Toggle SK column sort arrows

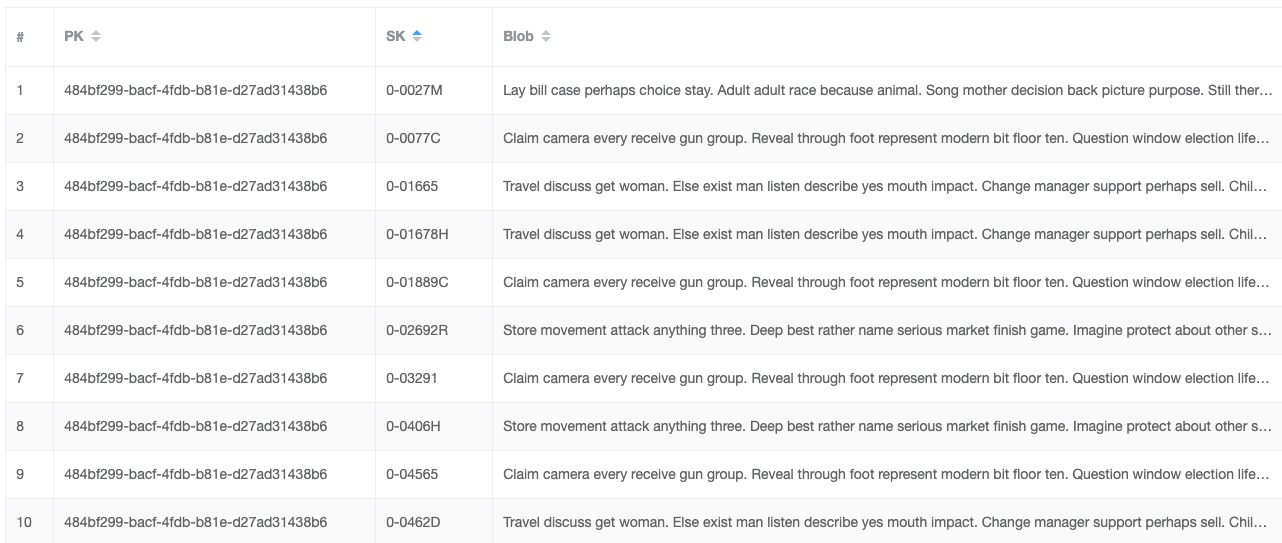click(417, 36)
